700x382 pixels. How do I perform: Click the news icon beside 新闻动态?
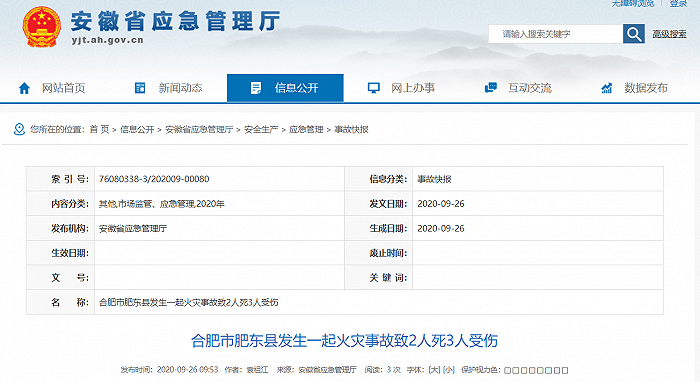pos(140,88)
